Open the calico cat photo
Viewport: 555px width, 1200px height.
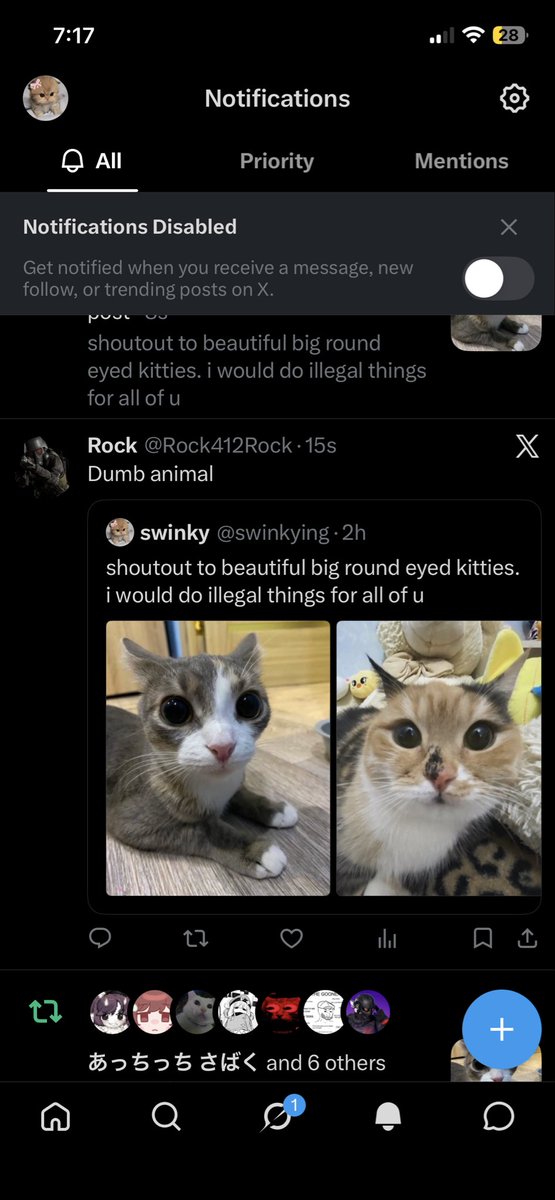coord(438,758)
